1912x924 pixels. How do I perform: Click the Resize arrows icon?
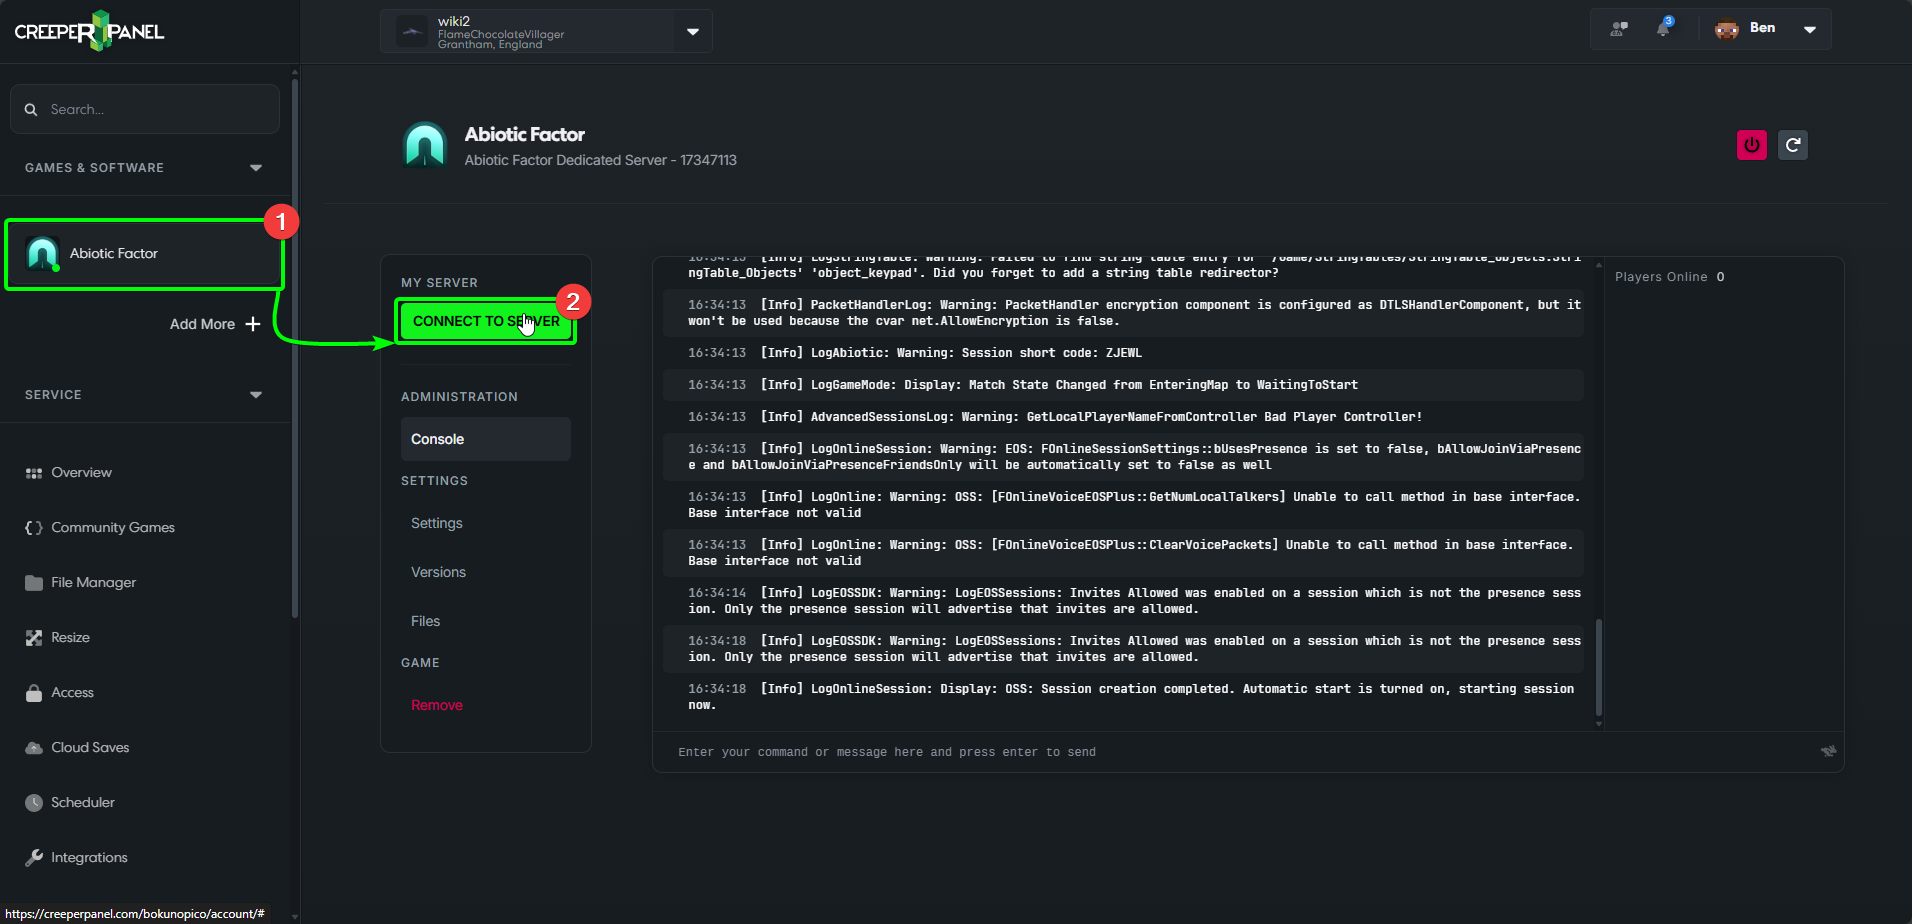pyautogui.click(x=34, y=638)
